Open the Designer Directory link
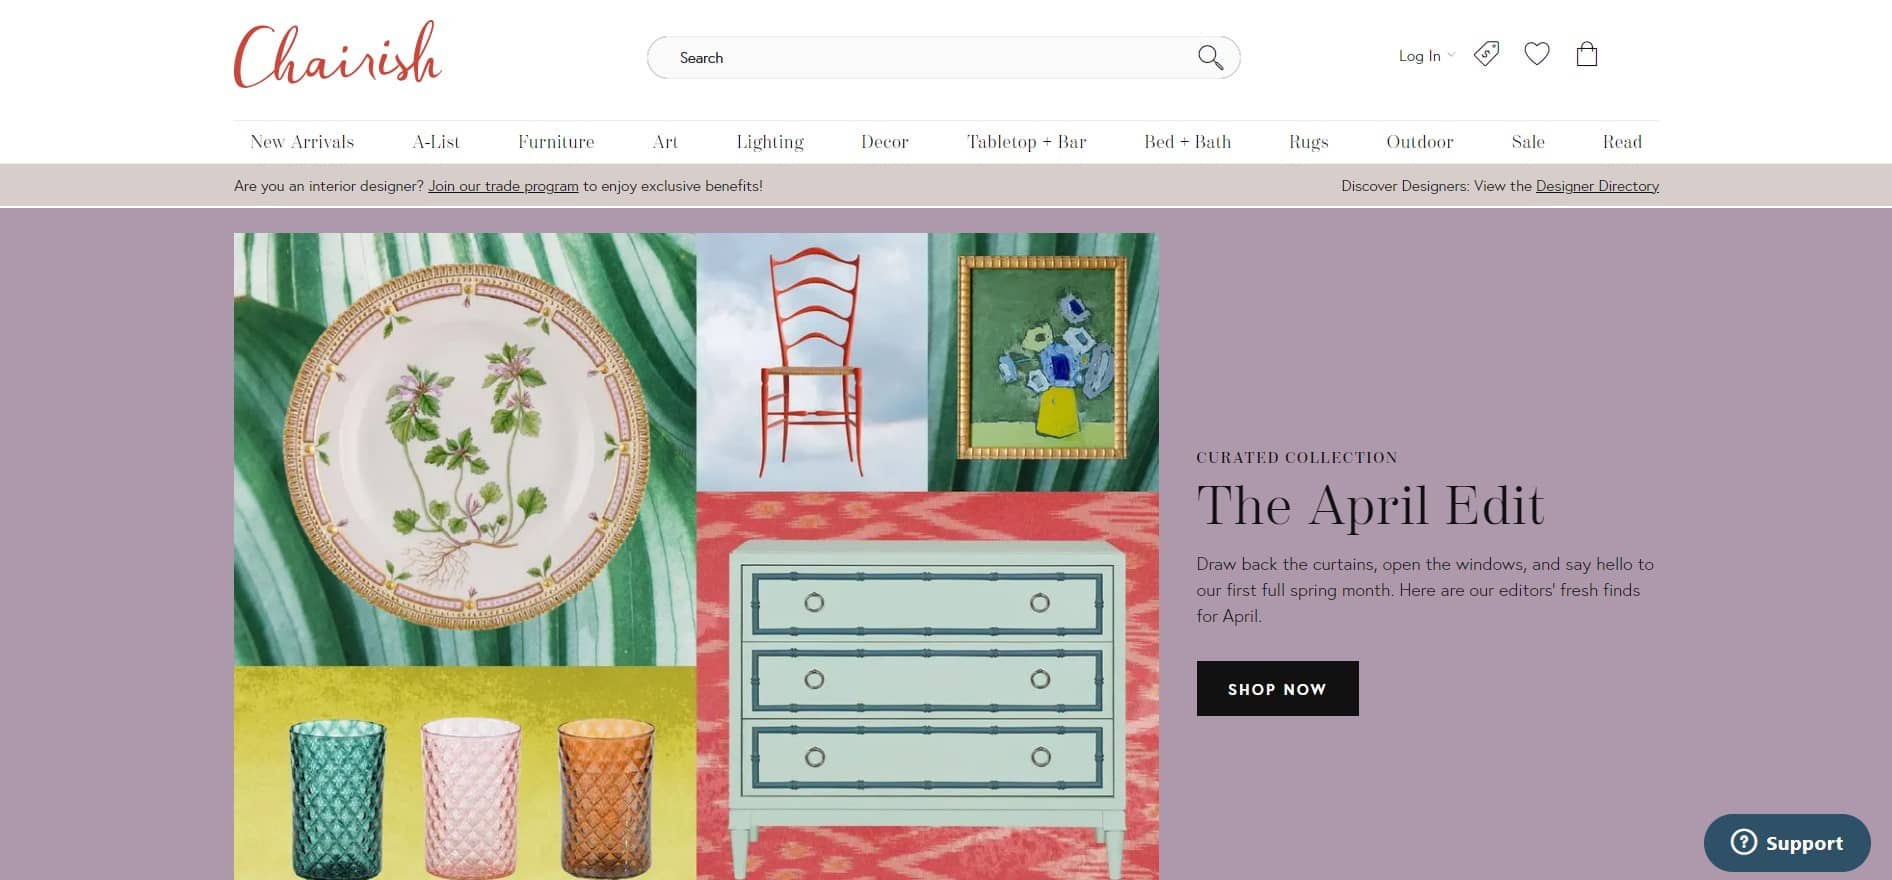Viewport: 1892px width, 880px height. coord(1597,186)
